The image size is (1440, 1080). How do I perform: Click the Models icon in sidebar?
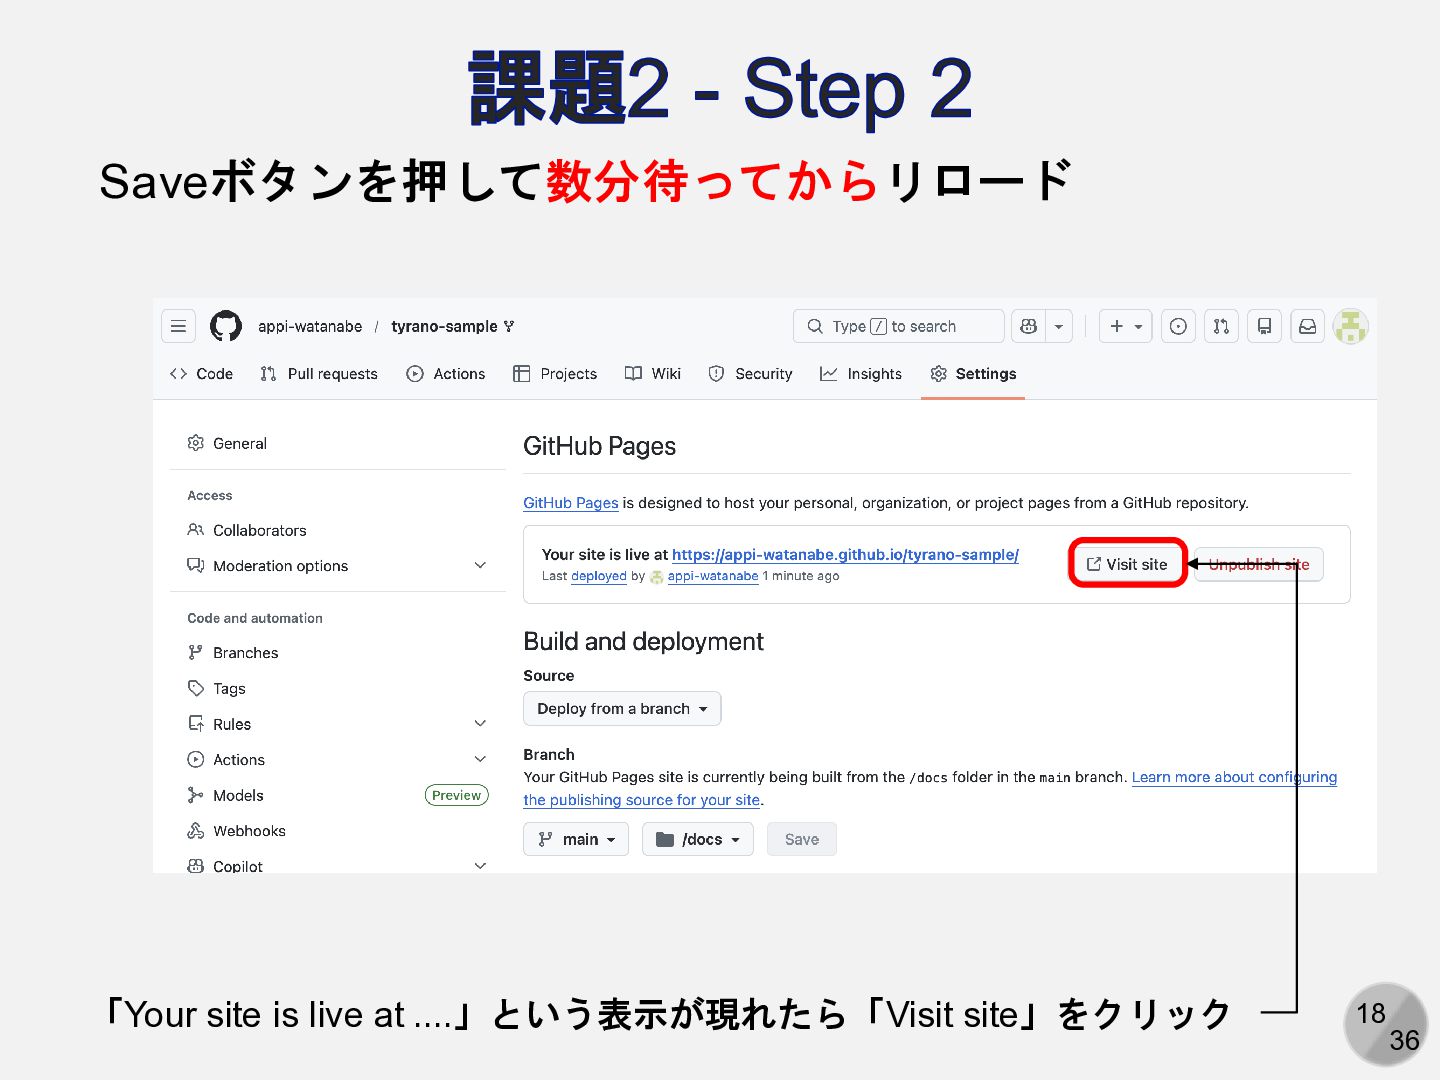pyautogui.click(x=196, y=796)
